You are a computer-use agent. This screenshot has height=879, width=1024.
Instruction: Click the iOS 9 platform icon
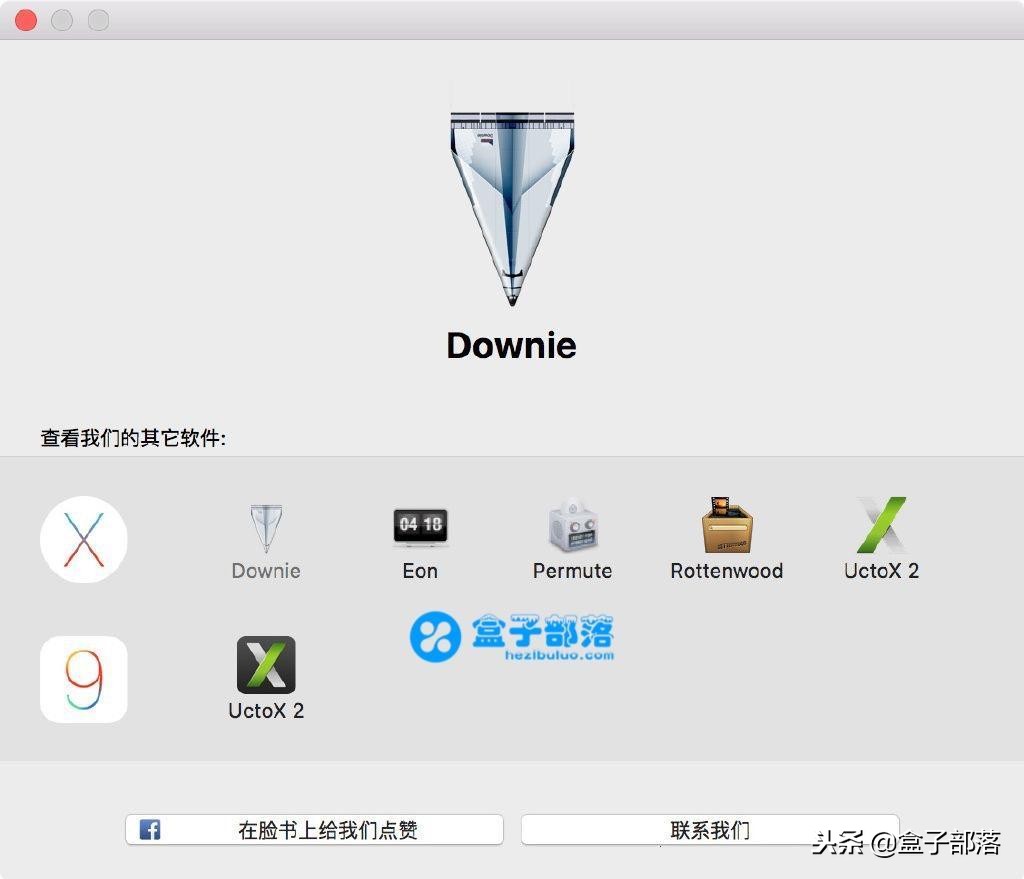[x=83, y=678]
